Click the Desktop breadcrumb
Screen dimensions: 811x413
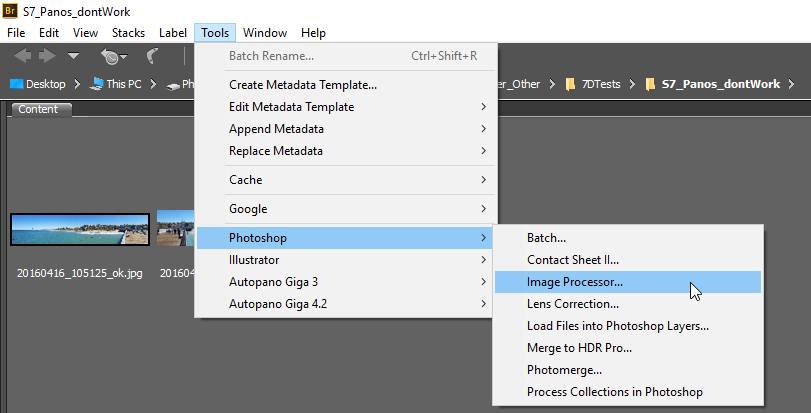(x=46, y=84)
